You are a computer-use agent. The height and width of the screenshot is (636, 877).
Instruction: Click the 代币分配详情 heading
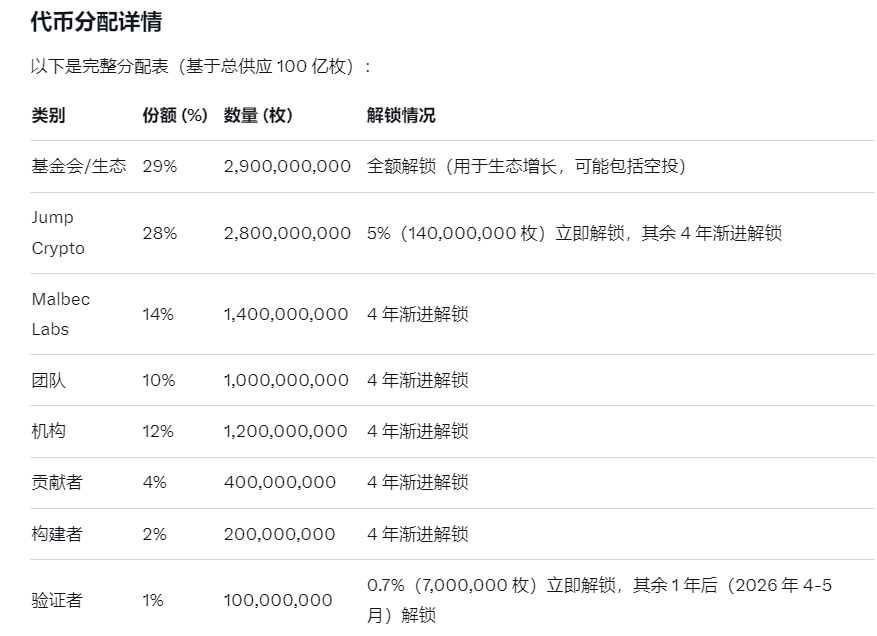pyautogui.click(x=97, y=21)
